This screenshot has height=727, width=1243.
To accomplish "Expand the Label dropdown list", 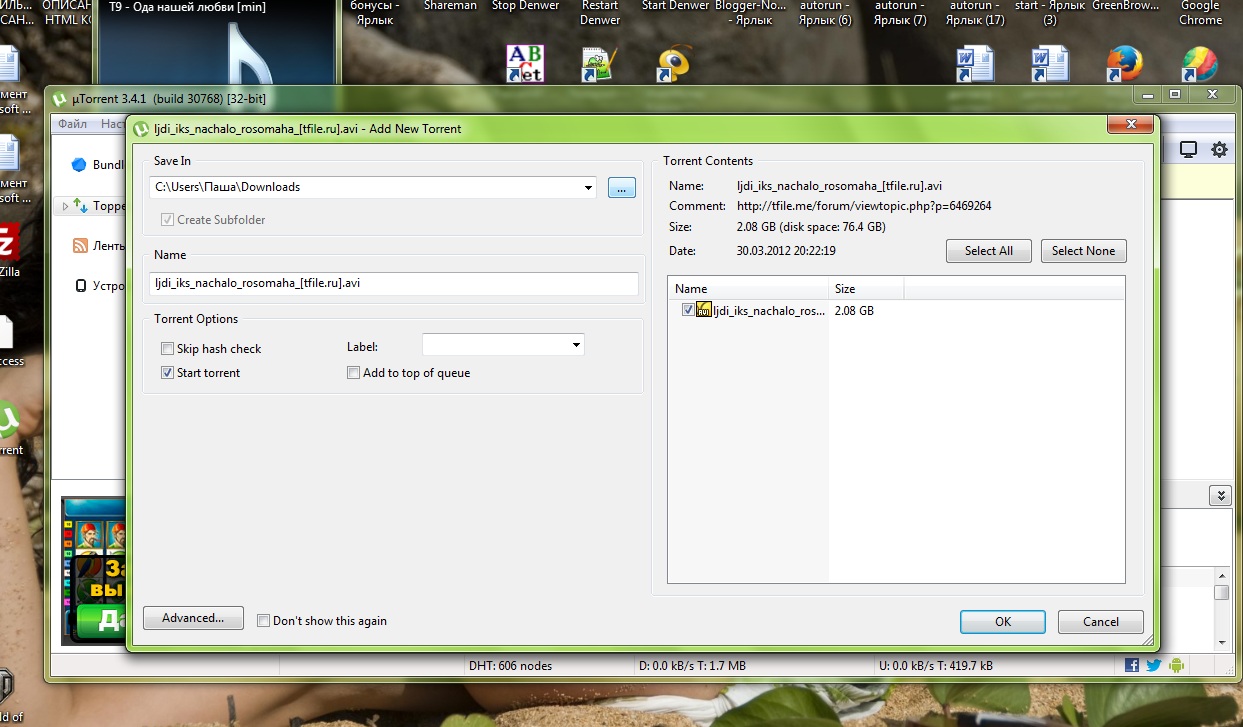I will (x=576, y=345).
